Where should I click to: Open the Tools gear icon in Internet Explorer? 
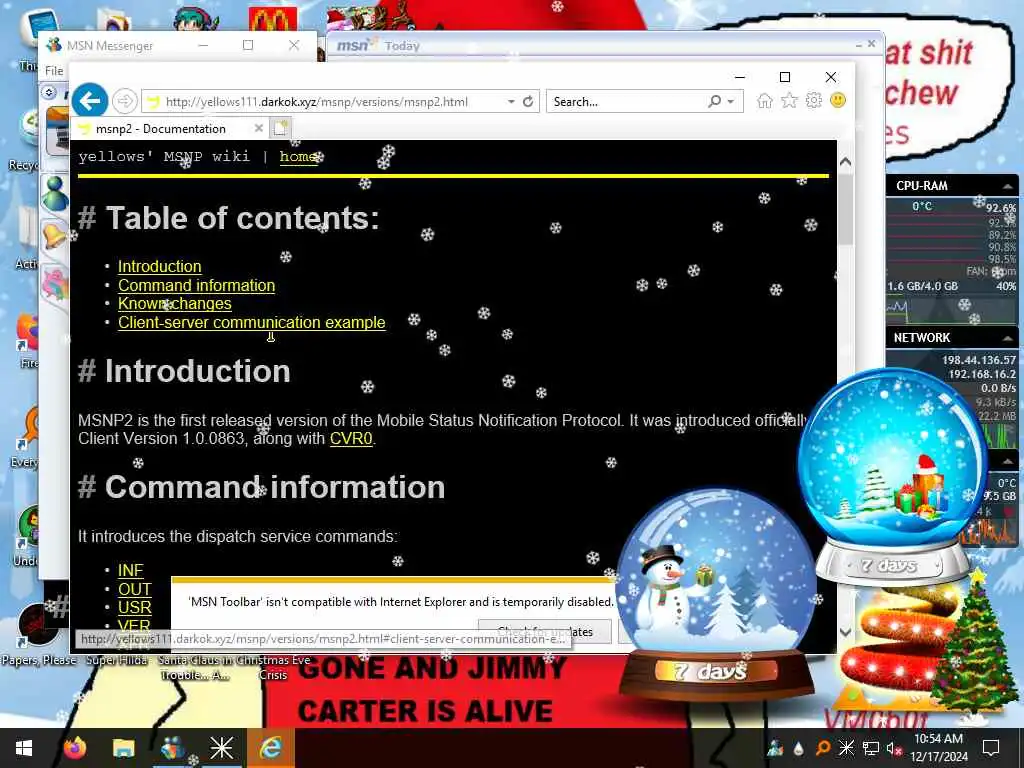(x=813, y=101)
